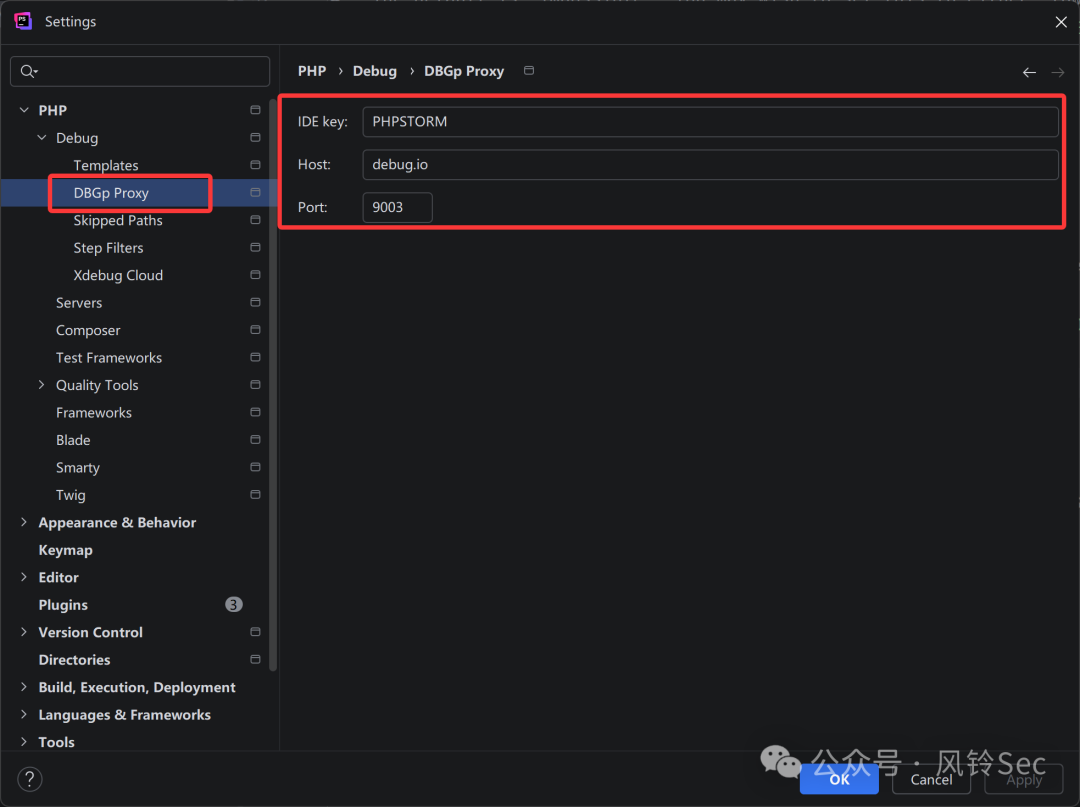Screen dimensions: 1080x807
Task: Click the forward arrow in settings header
Action: 1057,72
